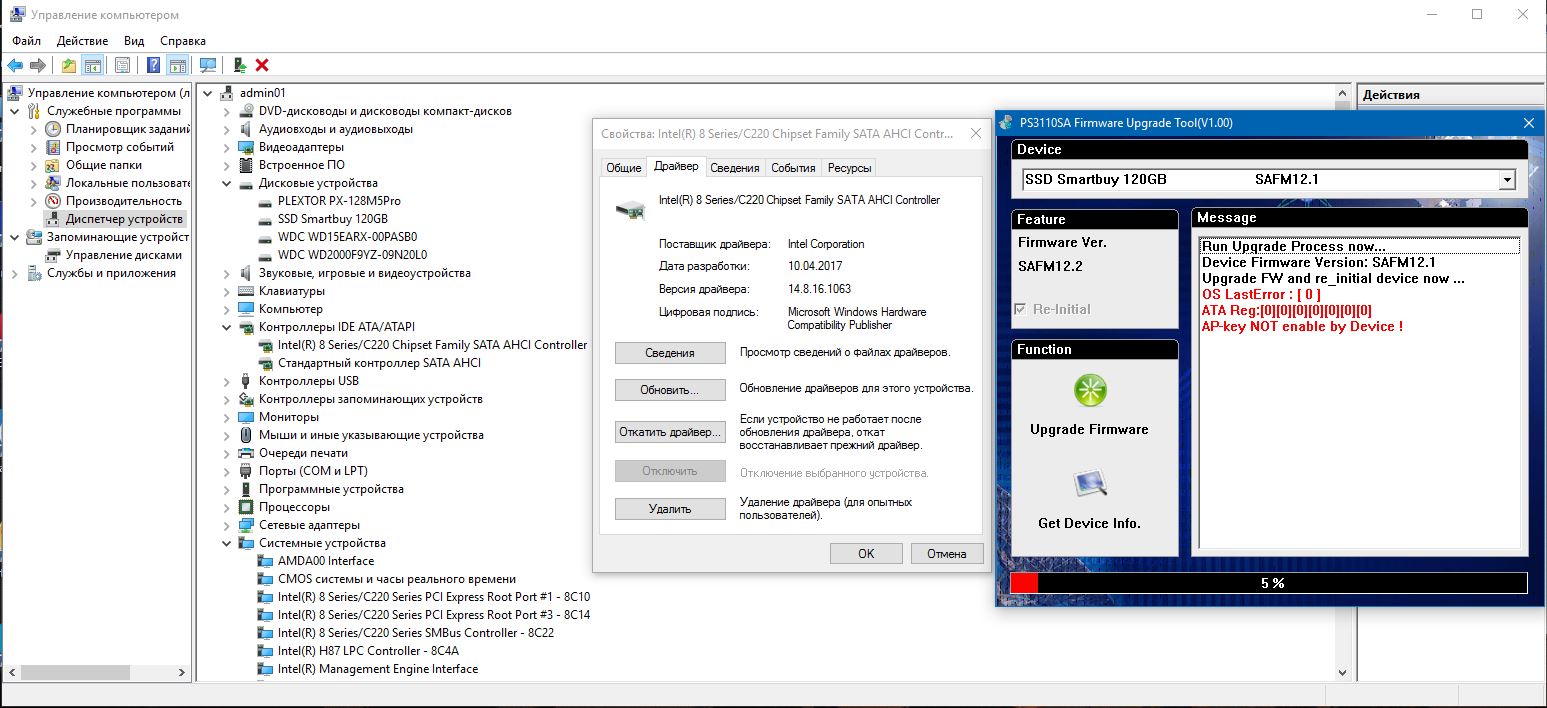Expand the DVD-дисководы category
Viewport: 1547px width, 708px height.
tap(227, 111)
